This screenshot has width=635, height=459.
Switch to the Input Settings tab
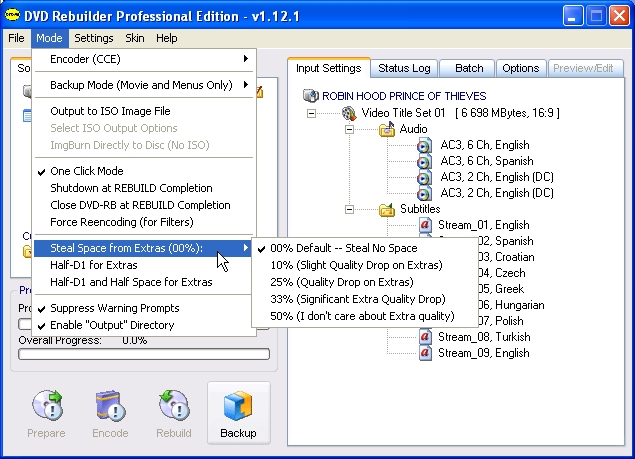pos(328,68)
